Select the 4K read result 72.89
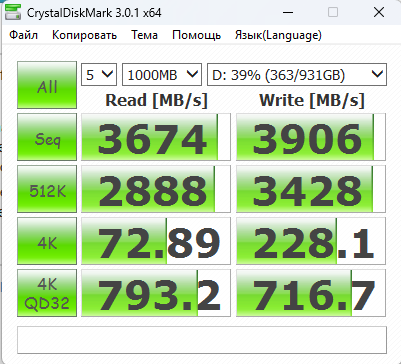 (x=156, y=241)
